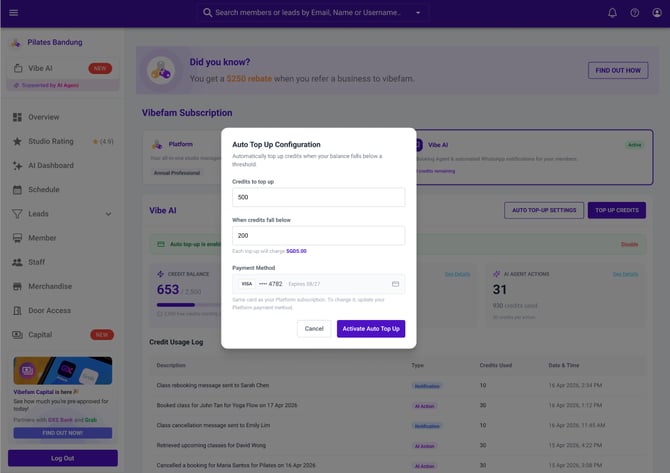Image resolution: width=670 pixels, height=473 pixels.
Task: Click FIND OUT NOW on Capital promo
Action: pos(63,433)
